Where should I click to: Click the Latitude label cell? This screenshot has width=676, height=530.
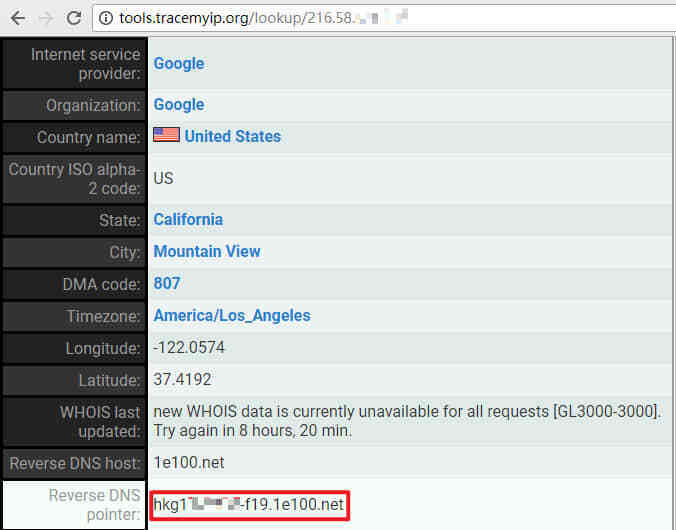[x=75, y=381]
